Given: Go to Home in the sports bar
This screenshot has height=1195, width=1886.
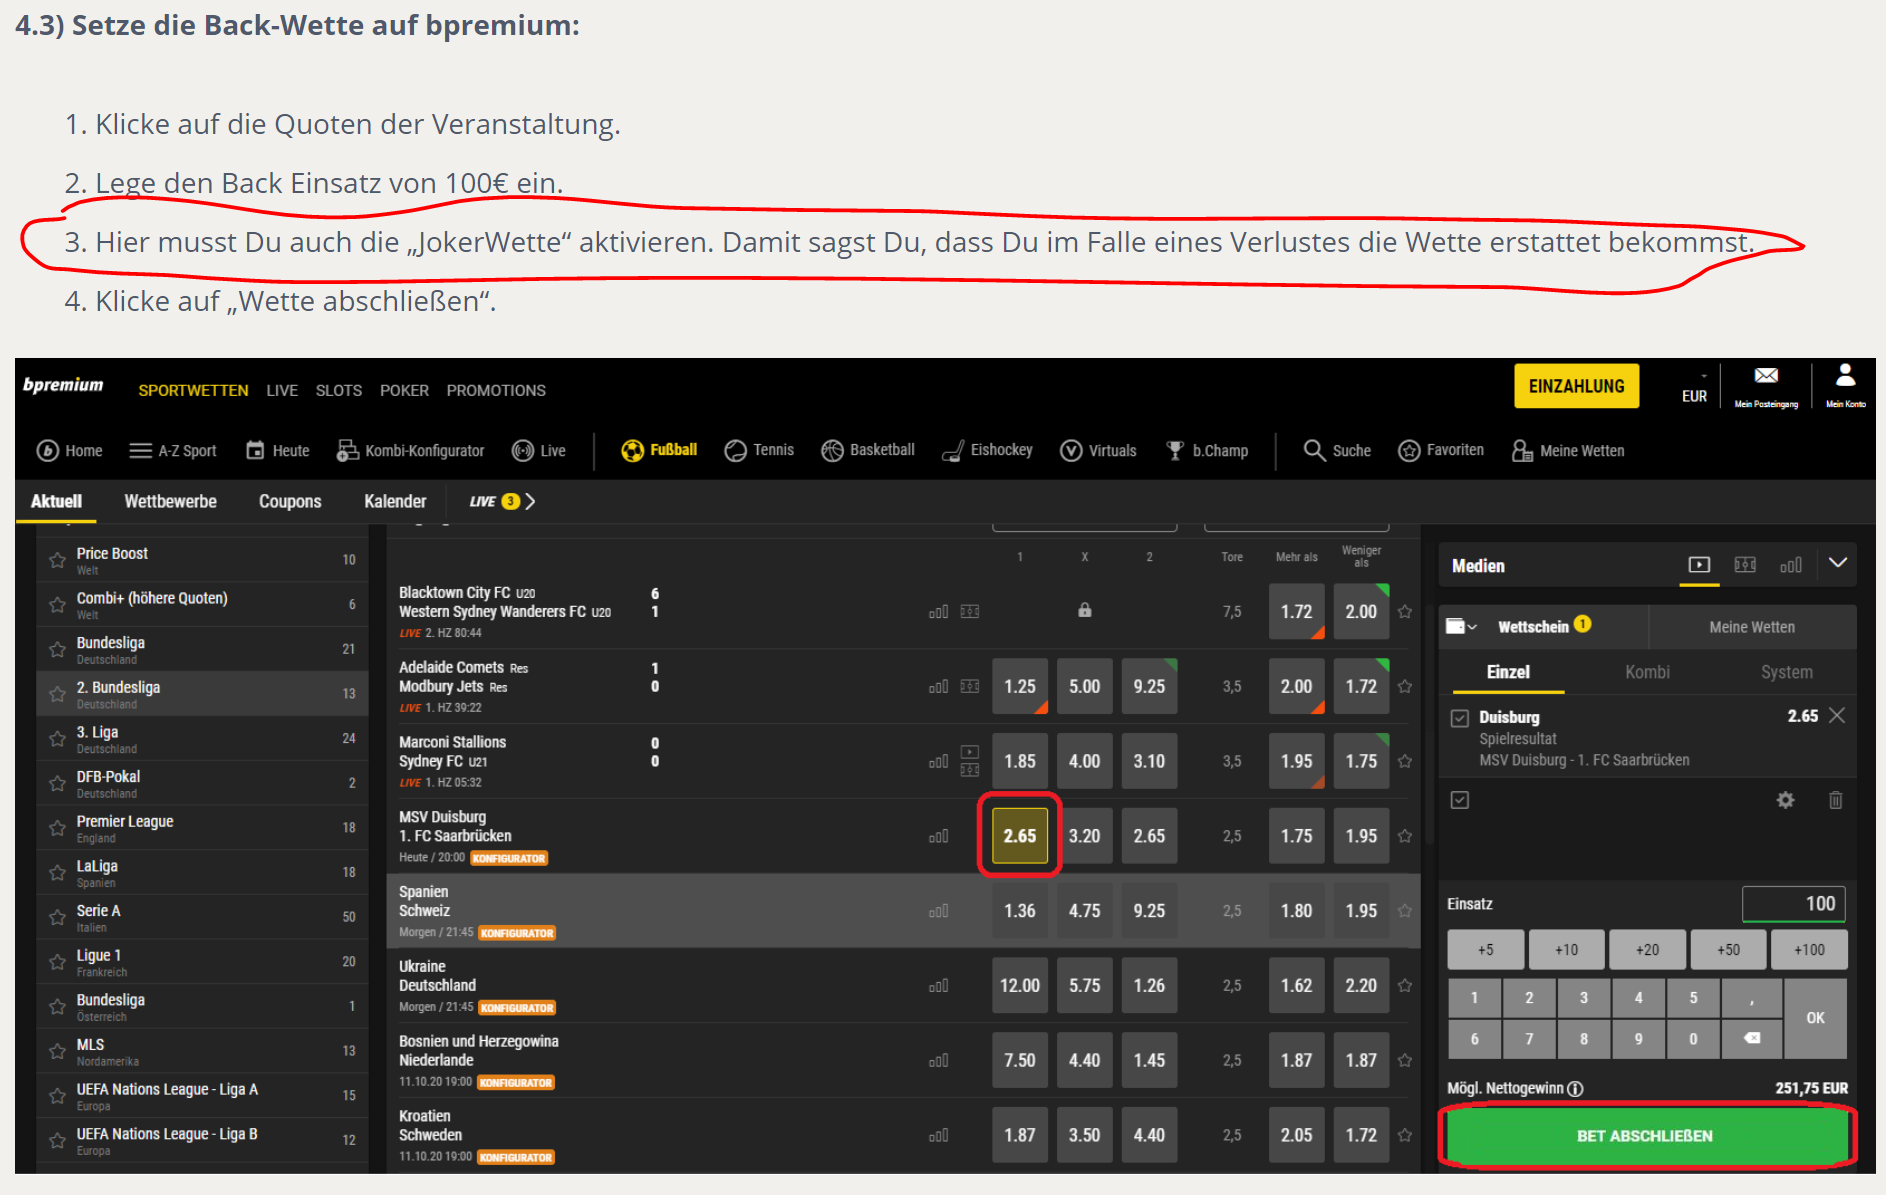Looking at the screenshot, I should click(x=69, y=451).
